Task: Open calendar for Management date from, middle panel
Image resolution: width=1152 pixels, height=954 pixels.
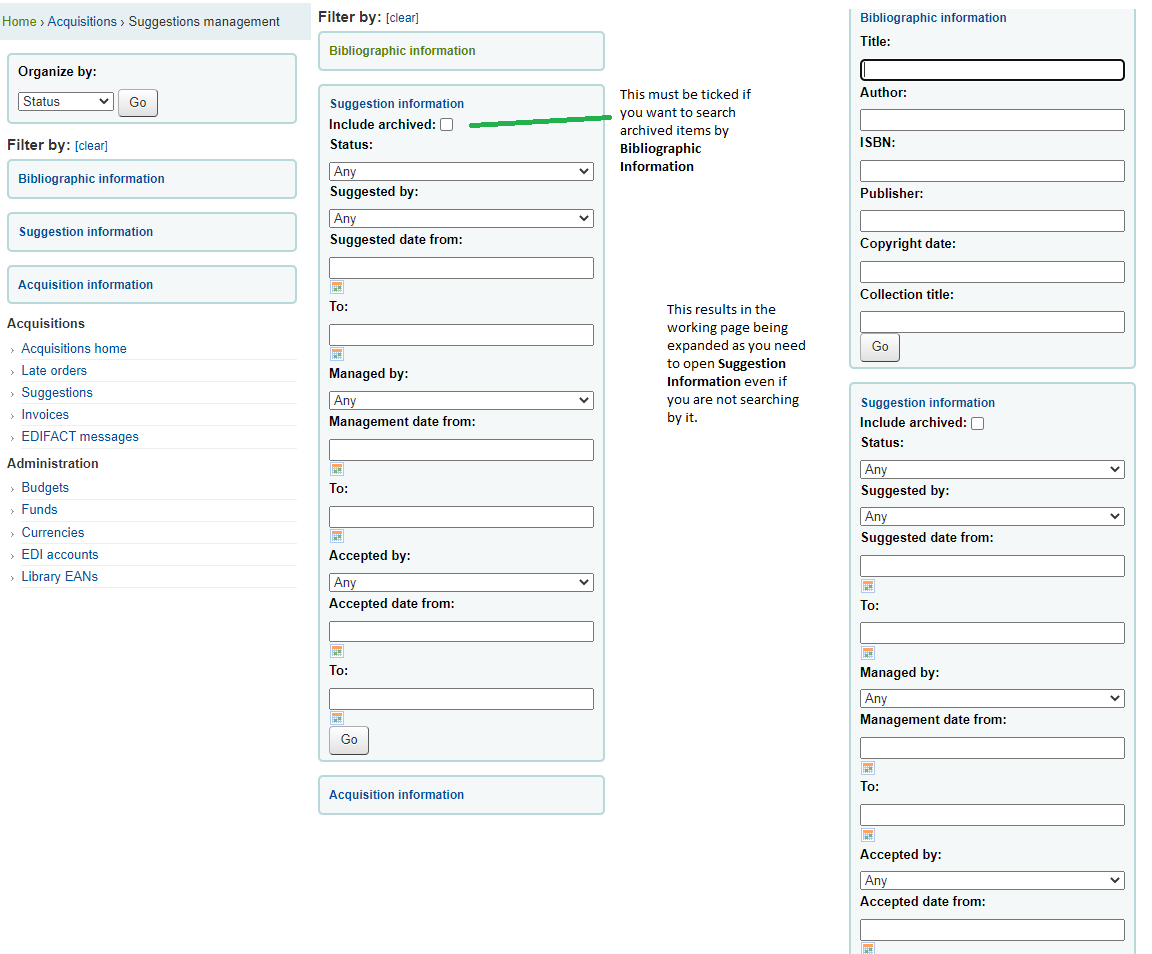Action: [x=337, y=469]
